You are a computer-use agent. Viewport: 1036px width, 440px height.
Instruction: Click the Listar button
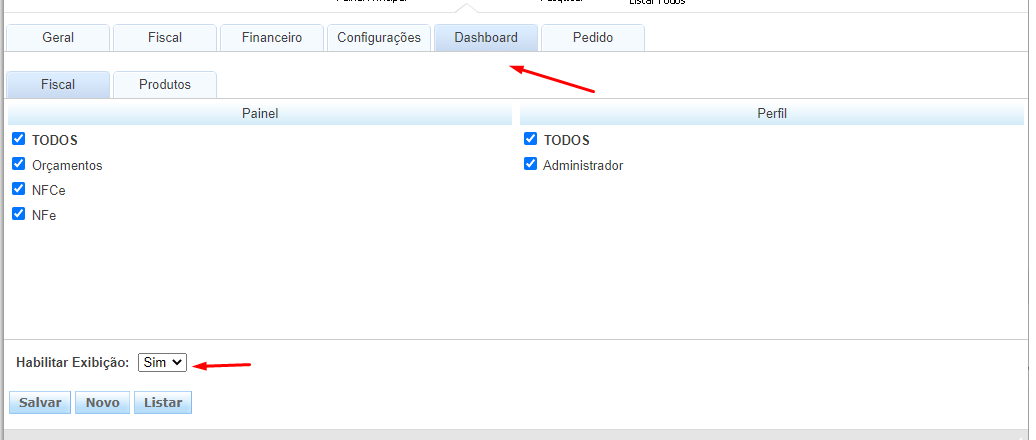[163, 402]
